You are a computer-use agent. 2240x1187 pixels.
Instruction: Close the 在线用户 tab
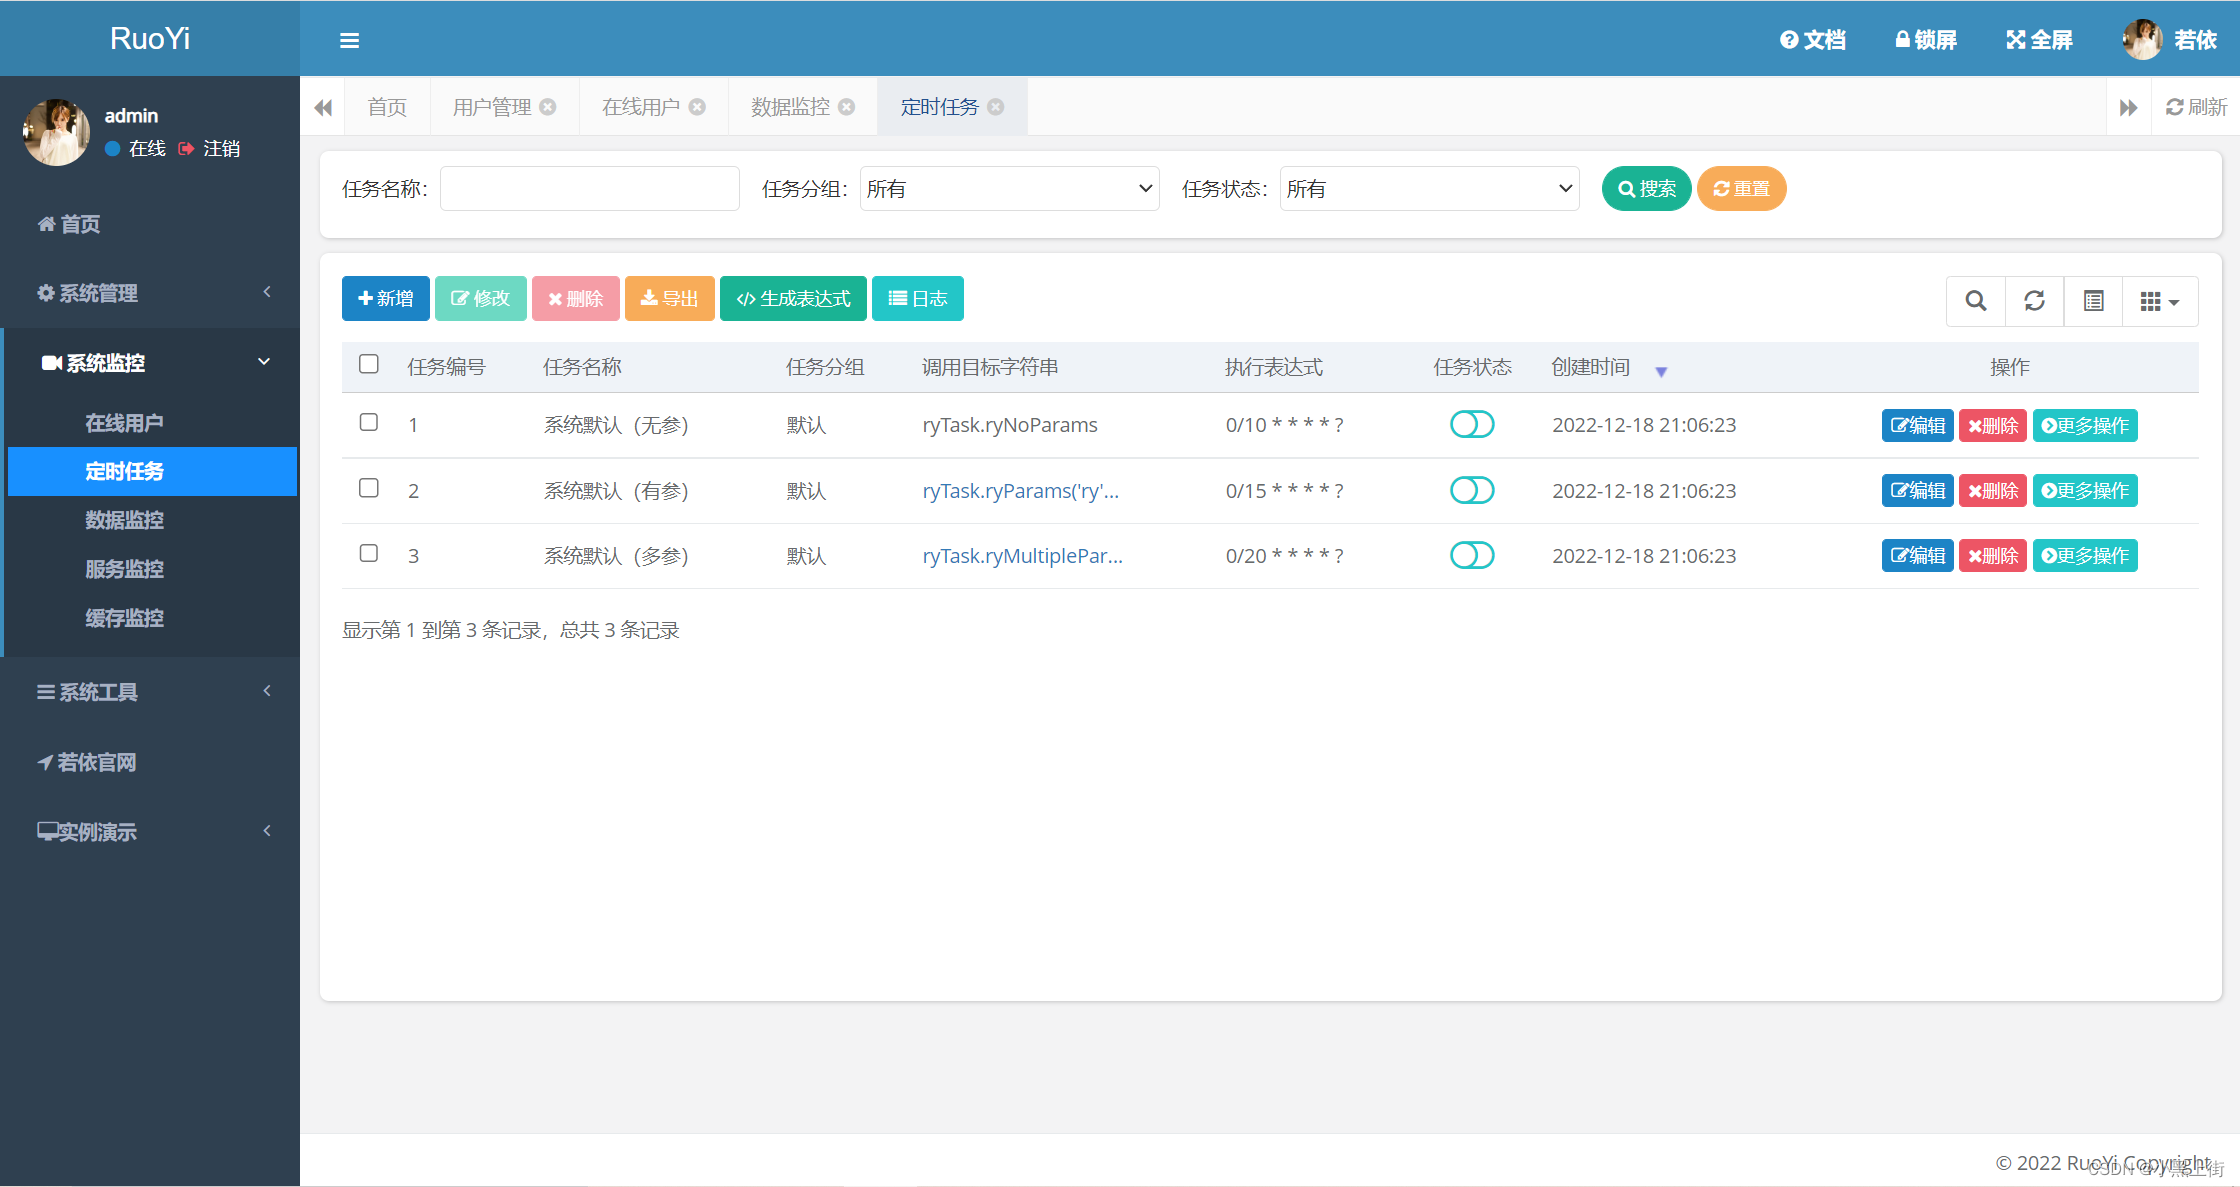pyautogui.click(x=697, y=107)
